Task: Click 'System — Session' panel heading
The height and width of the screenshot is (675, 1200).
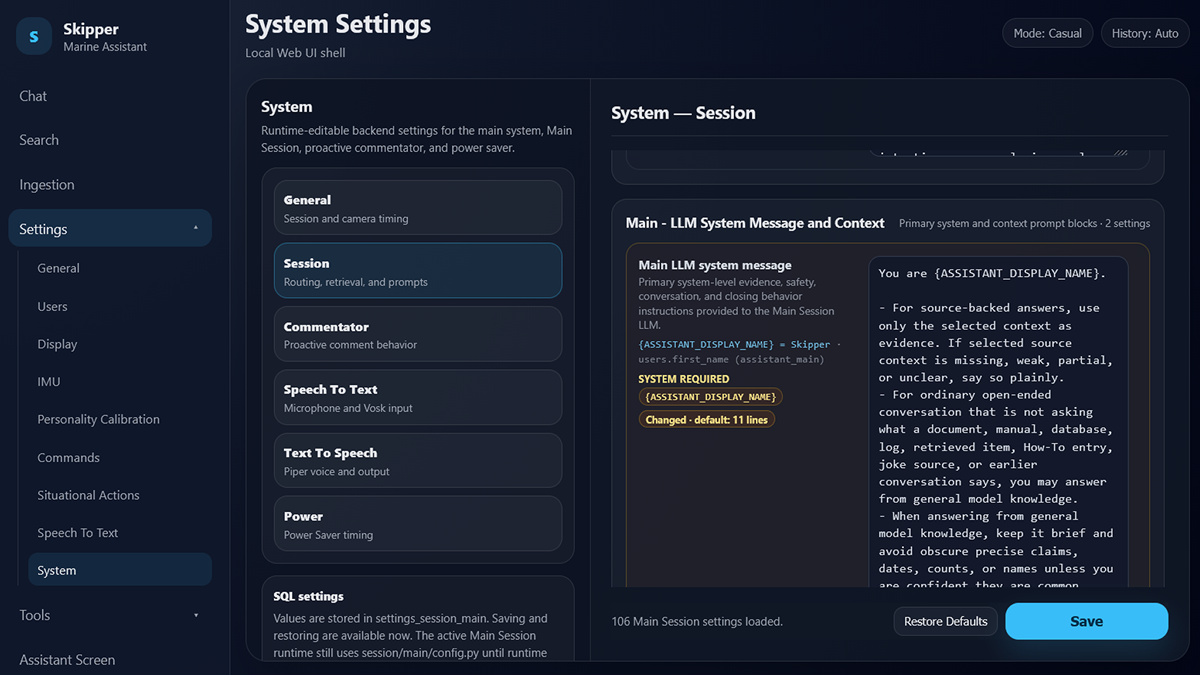Action: [x=684, y=113]
